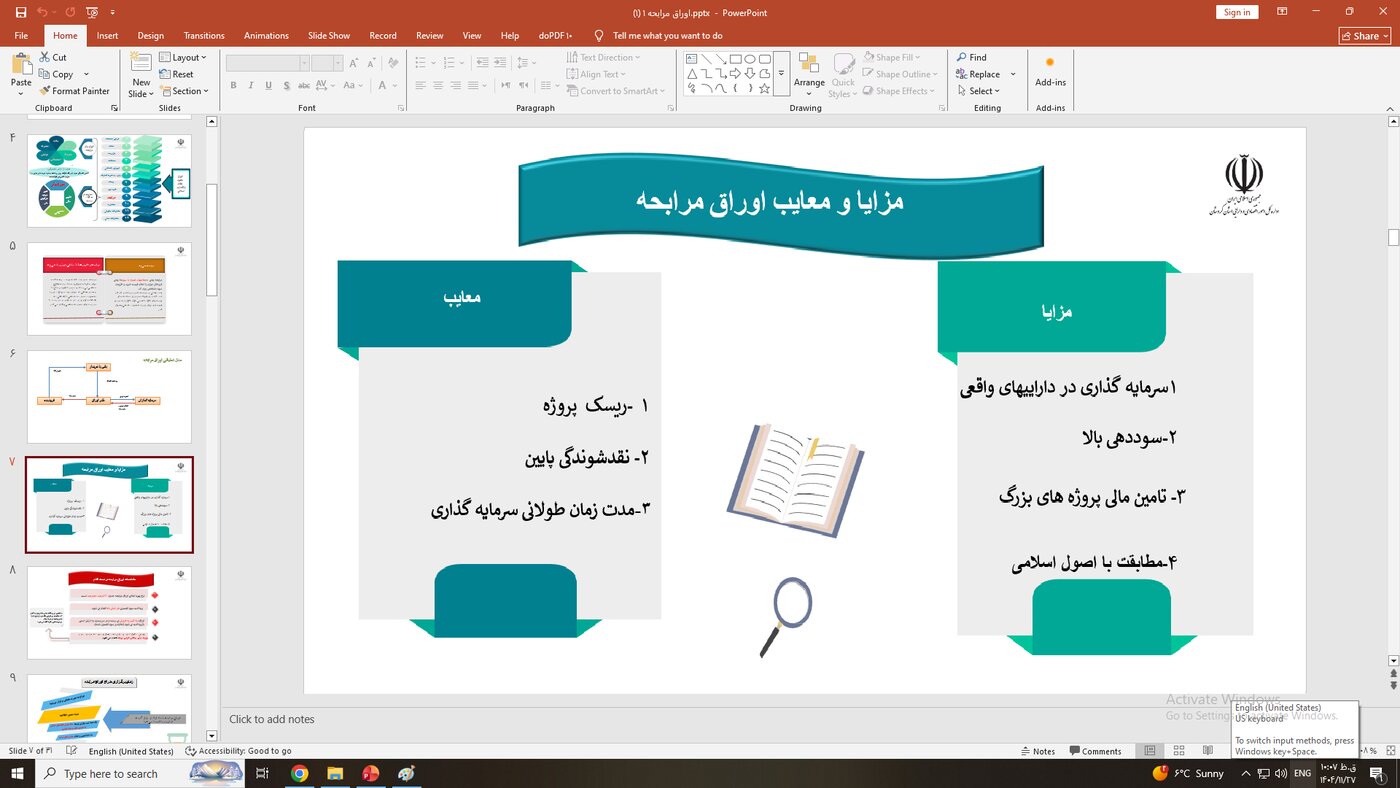Open the Transitions ribbon tab

(204, 36)
